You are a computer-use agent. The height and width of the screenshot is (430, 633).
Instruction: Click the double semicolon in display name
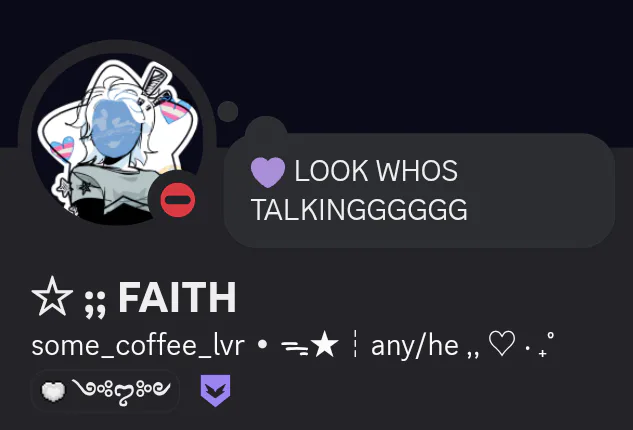tap(95, 304)
